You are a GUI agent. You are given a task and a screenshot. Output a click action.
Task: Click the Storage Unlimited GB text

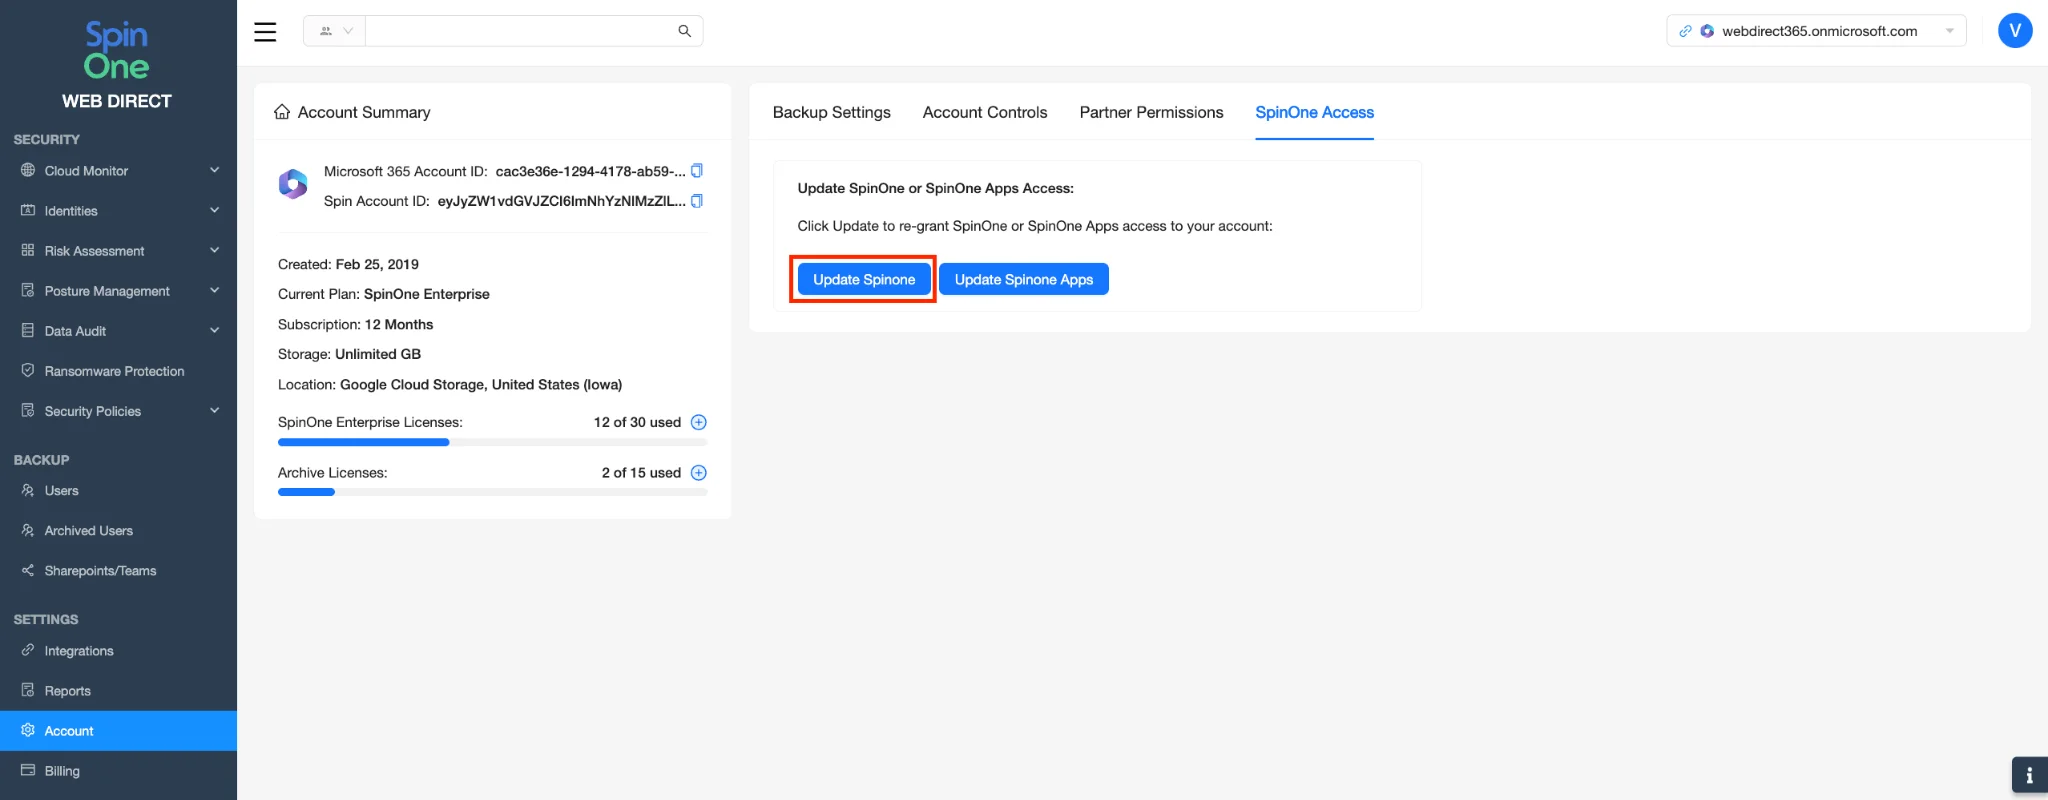point(349,354)
